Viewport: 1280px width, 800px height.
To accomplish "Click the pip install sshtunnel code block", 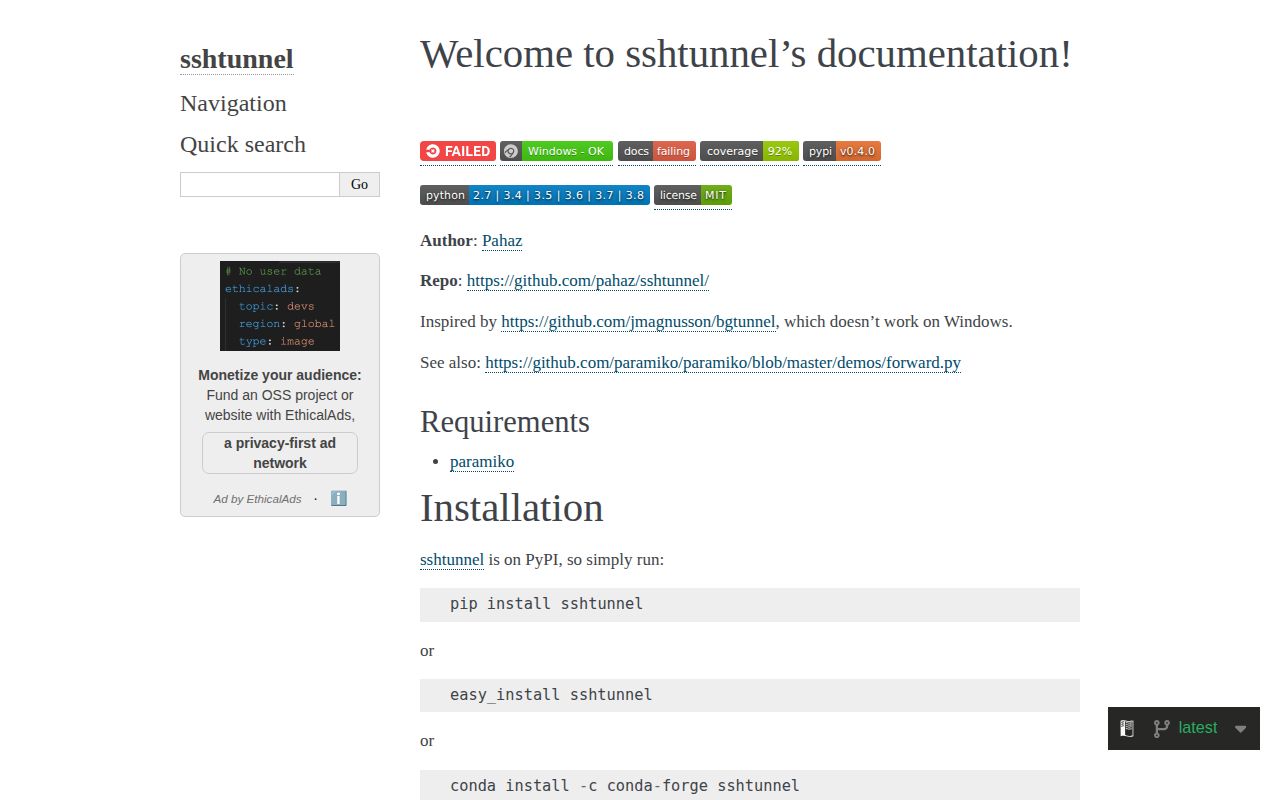I will tap(750, 605).
